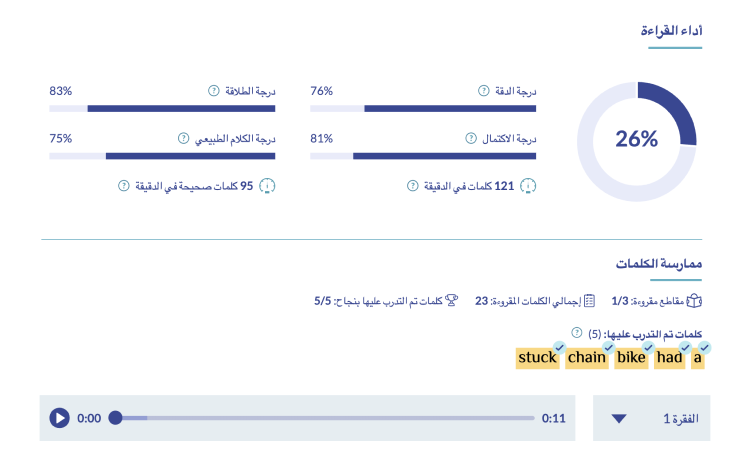Screen dimensions: 734x468
Task: Click the 26% donut chart
Action: (x=637, y=139)
